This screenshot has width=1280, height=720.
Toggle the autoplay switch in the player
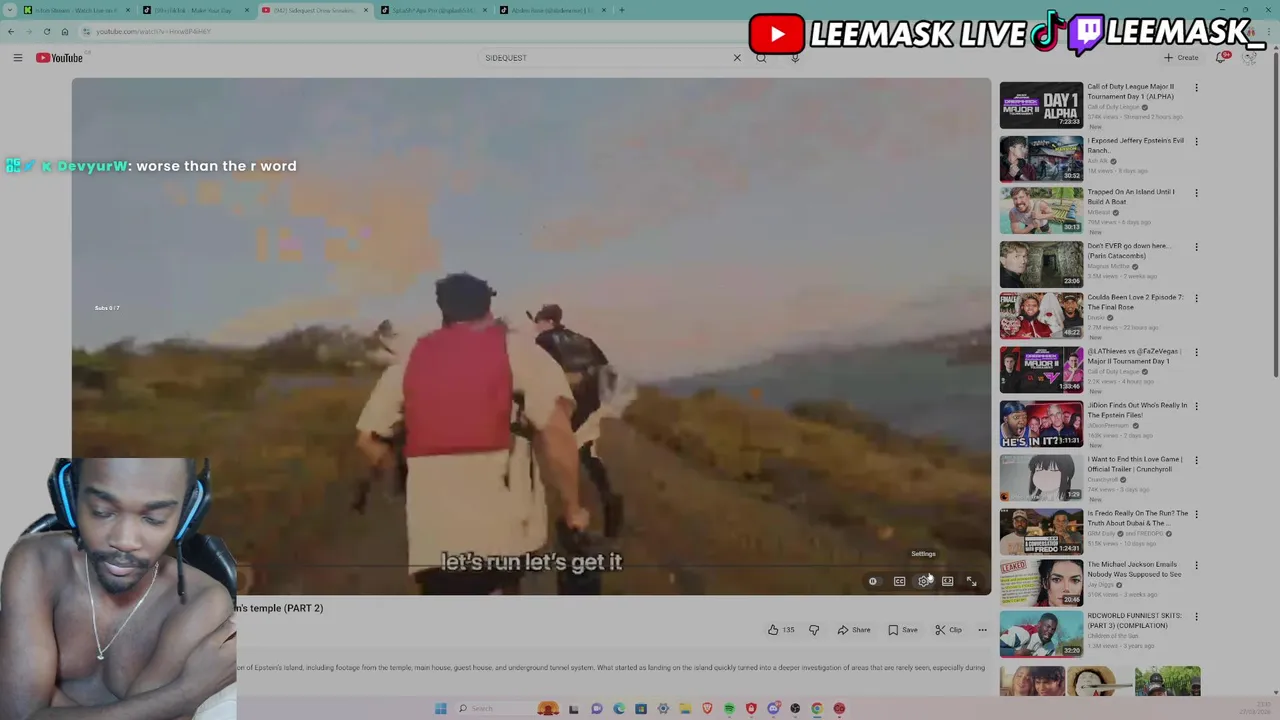[873, 581]
